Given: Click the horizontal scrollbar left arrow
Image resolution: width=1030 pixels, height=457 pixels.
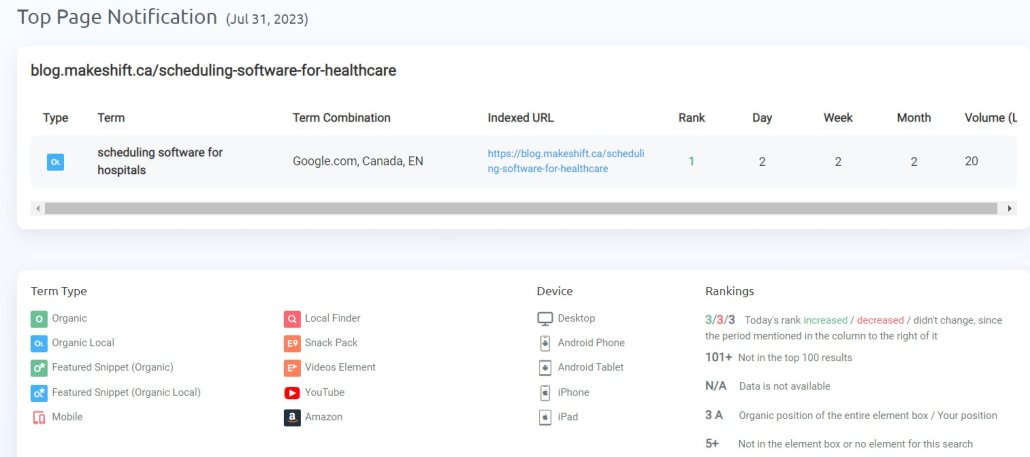Looking at the screenshot, I should (37, 208).
